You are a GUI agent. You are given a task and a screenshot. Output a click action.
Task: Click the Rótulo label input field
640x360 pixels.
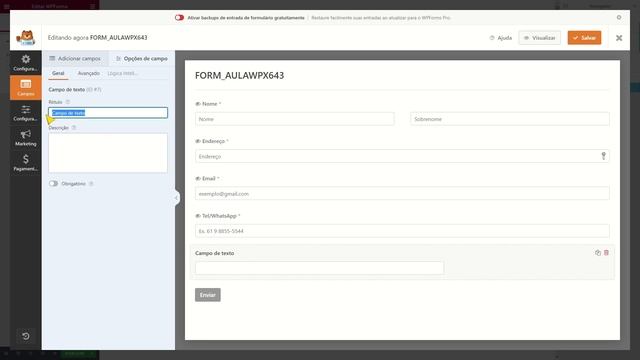click(108, 113)
